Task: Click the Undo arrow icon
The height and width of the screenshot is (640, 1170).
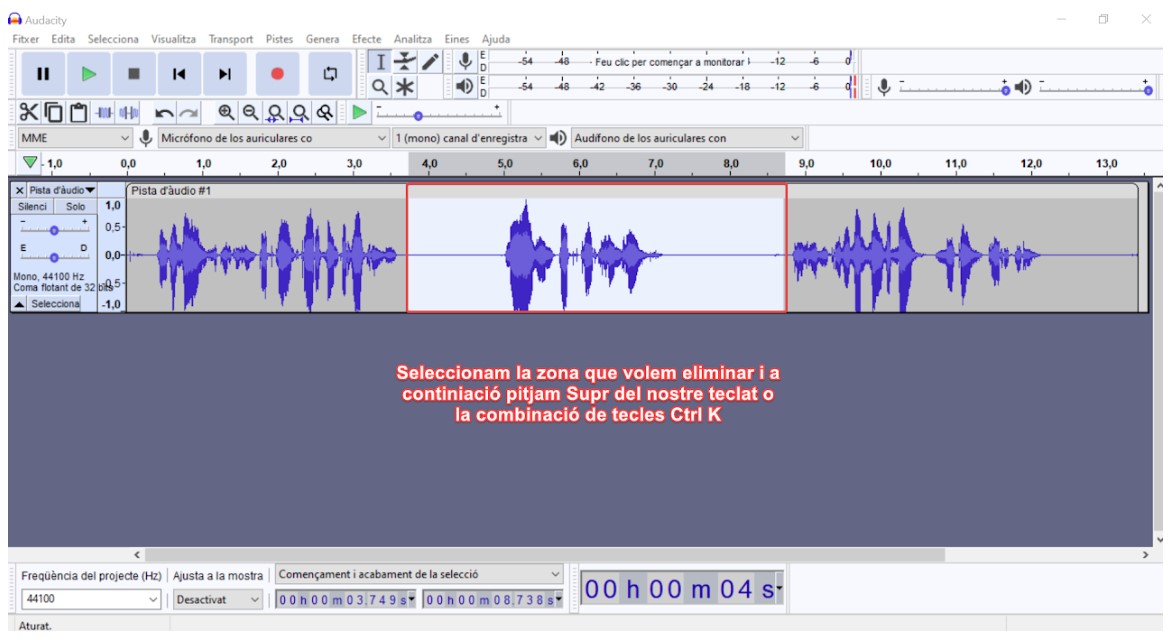Action: [x=165, y=113]
